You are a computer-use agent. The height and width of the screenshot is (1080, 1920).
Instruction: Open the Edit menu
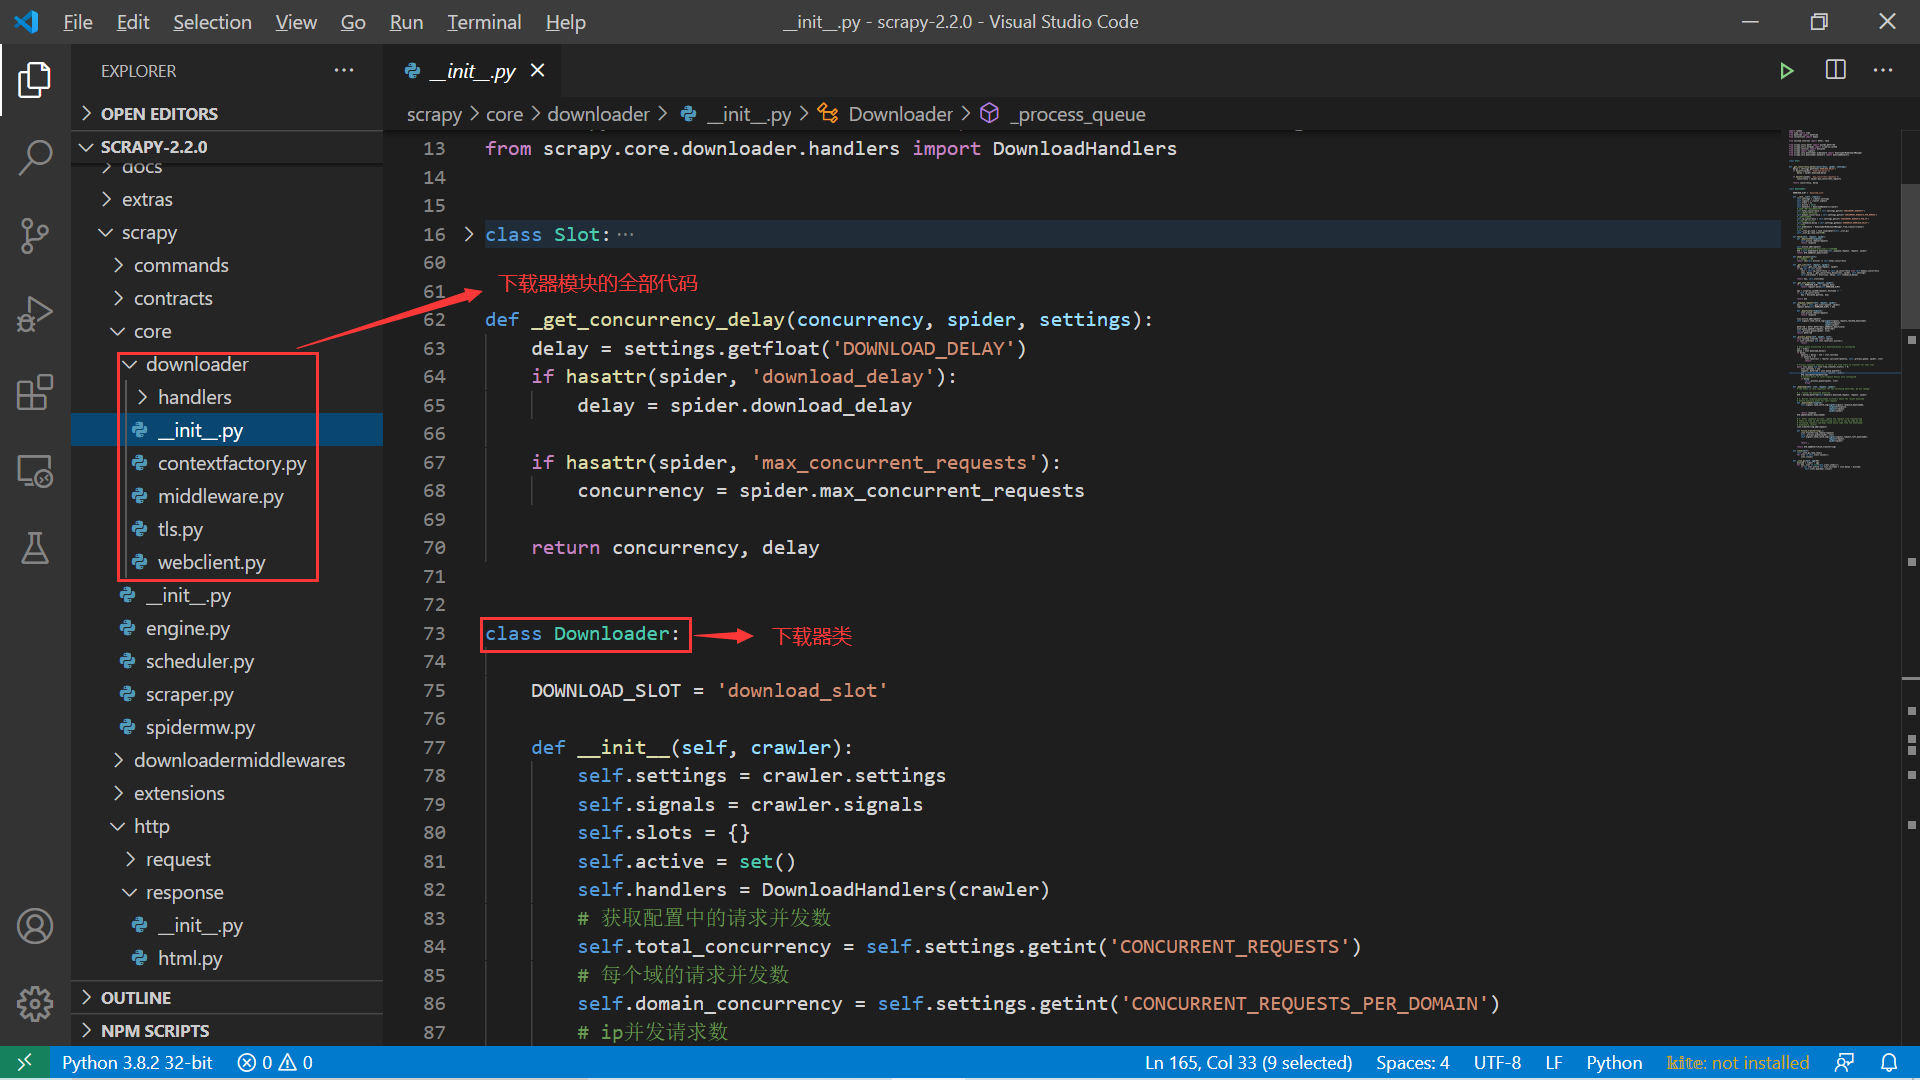tap(133, 22)
